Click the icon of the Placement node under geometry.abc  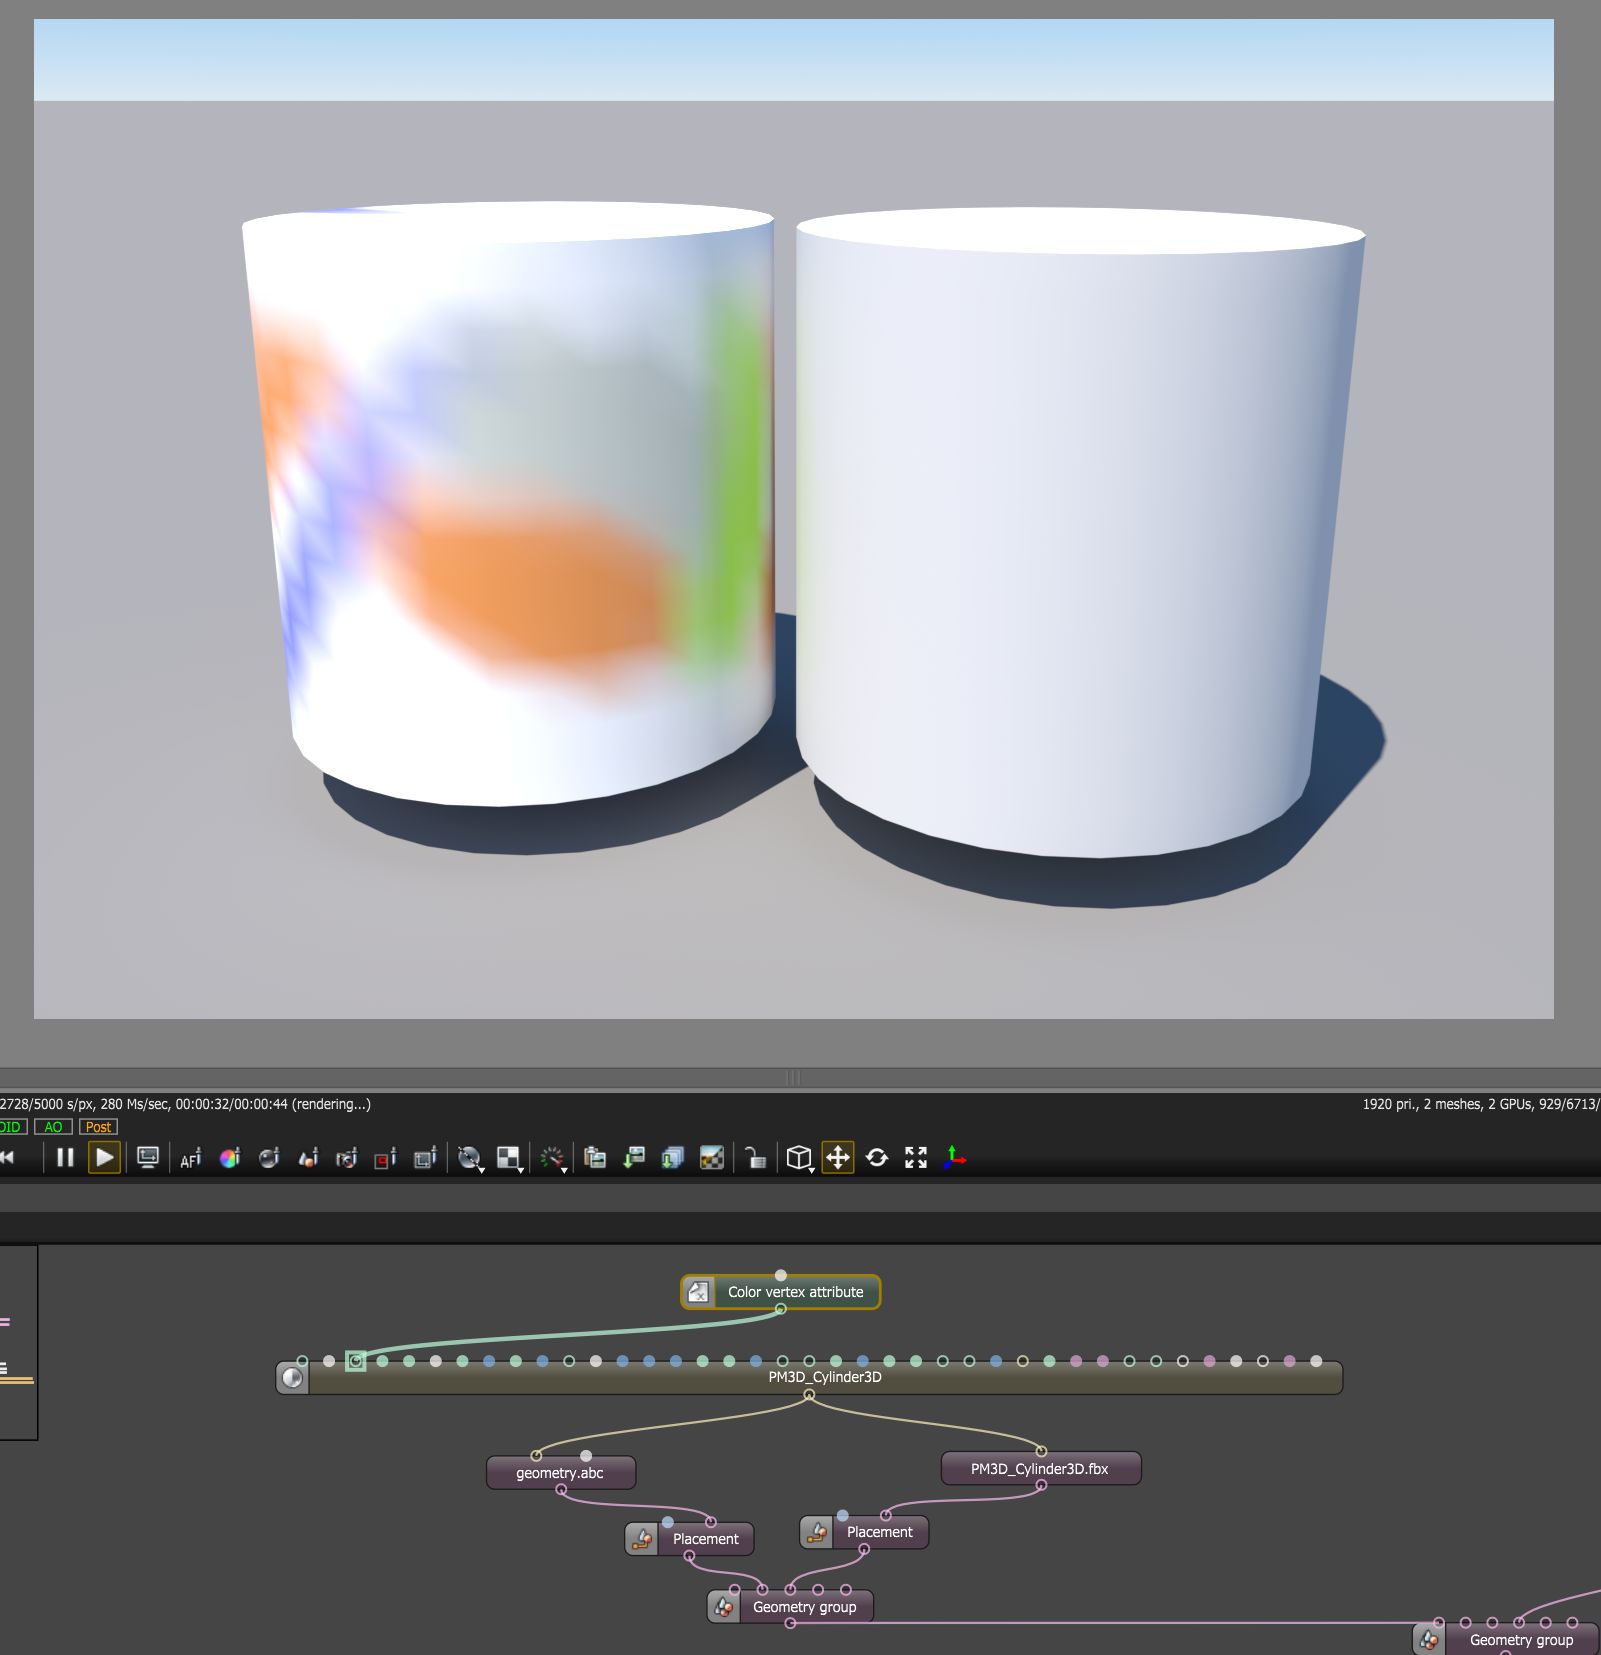(642, 1539)
